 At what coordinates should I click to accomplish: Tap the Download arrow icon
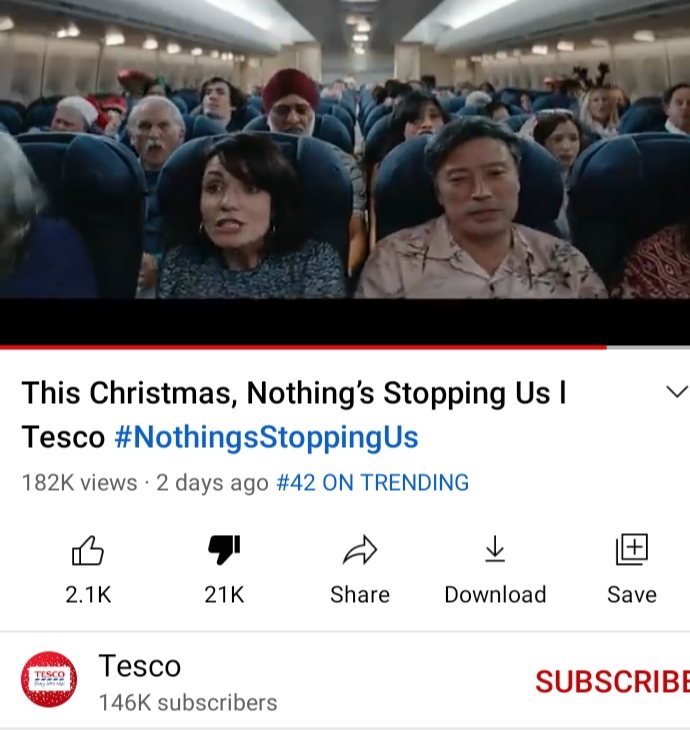(x=495, y=549)
